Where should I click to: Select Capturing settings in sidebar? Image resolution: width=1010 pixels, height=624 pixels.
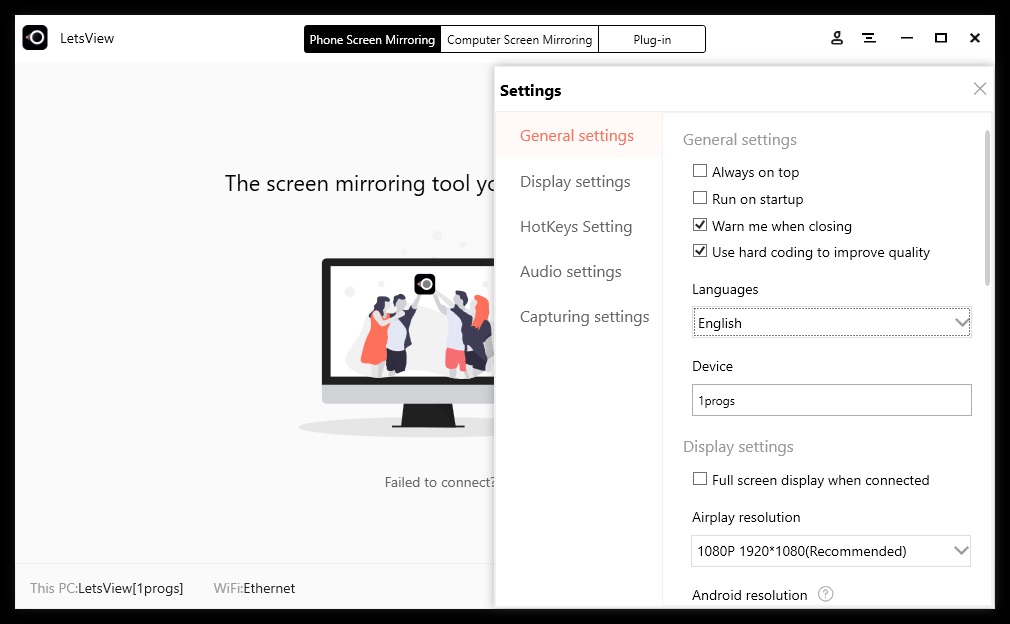point(584,317)
